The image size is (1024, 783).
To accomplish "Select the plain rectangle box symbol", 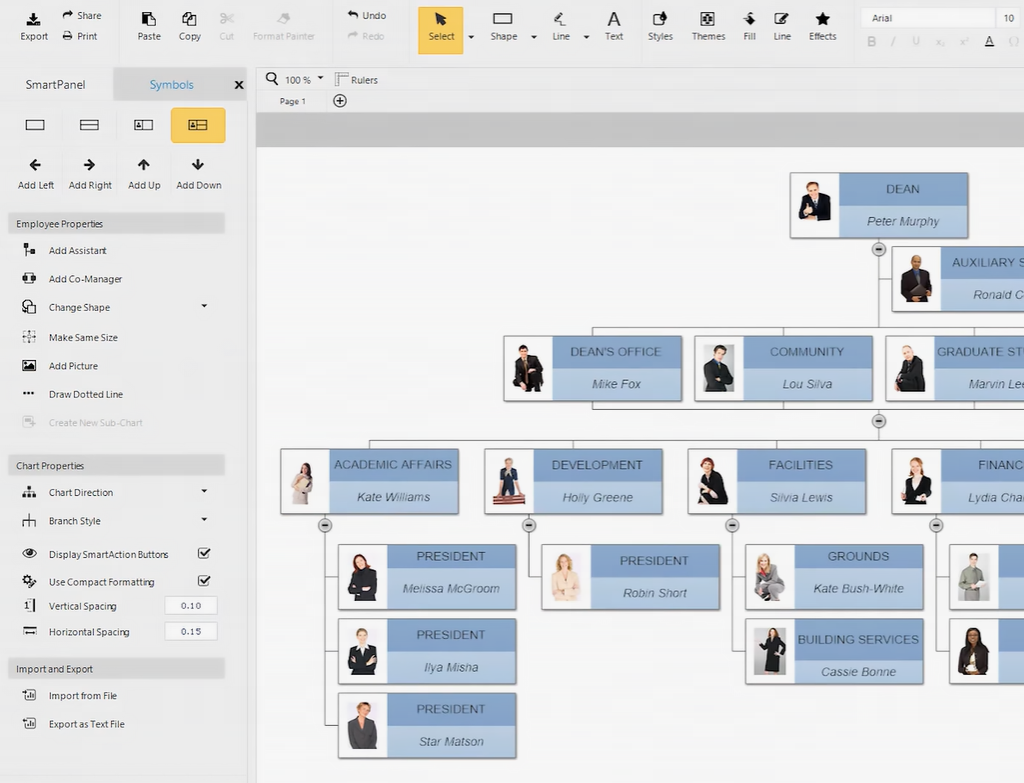I will coord(35,125).
